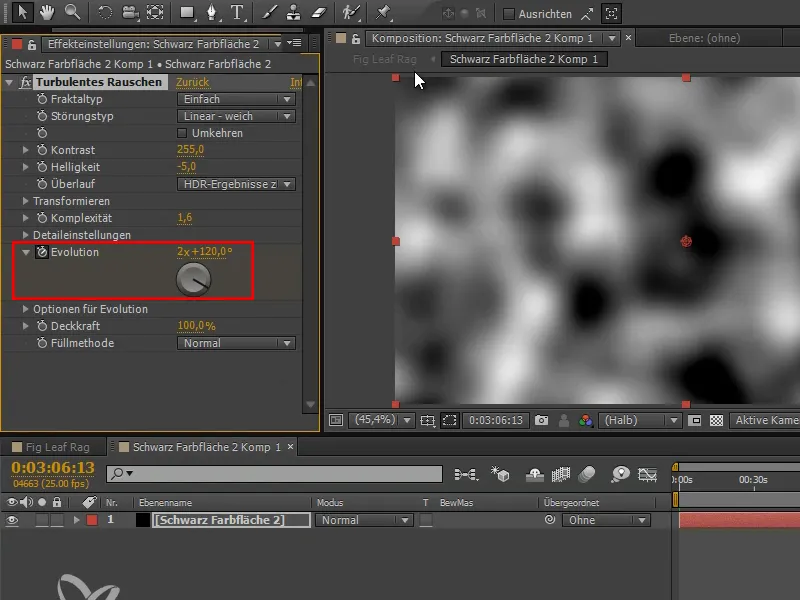
Task: Select the Roto Brush tool
Action: coord(351,12)
